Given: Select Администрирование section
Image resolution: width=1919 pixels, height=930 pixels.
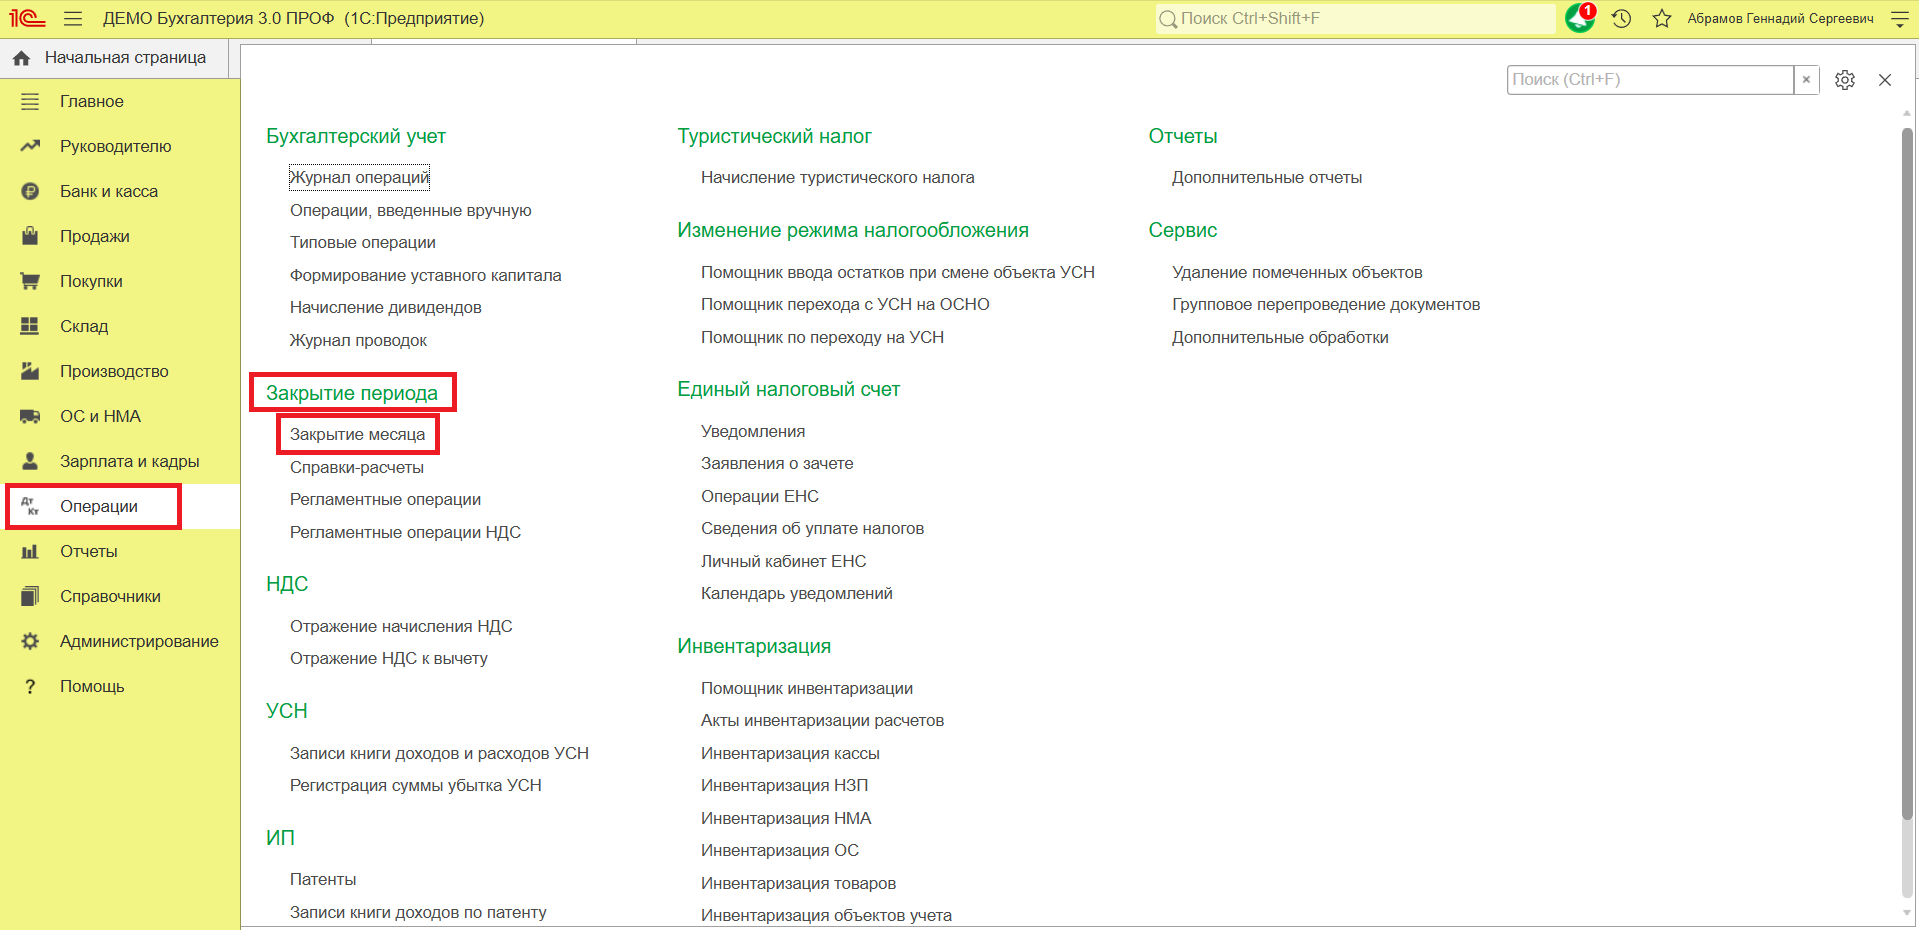Looking at the screenshot, I should pos(120,641).
